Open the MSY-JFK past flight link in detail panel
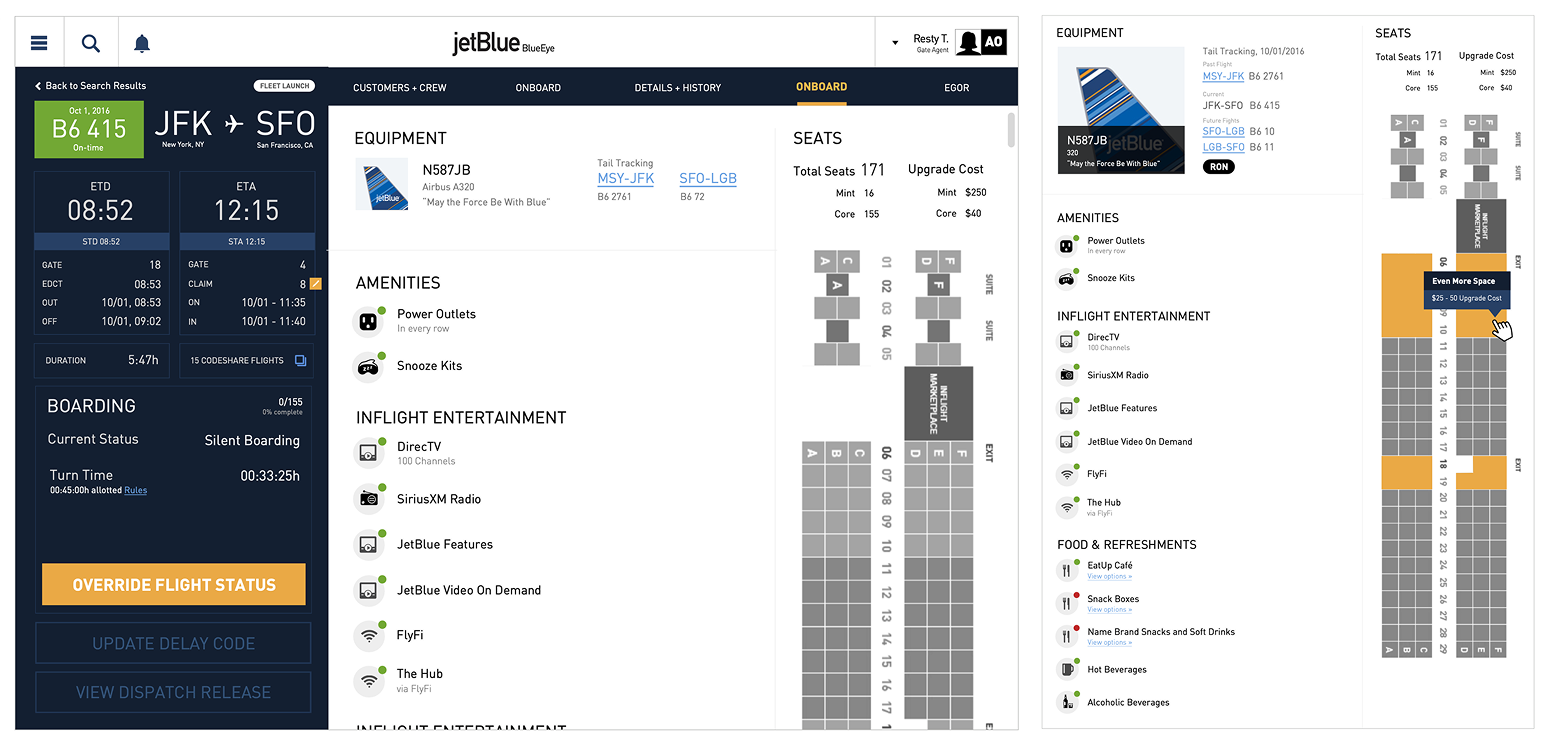The width and height of the screenshot is (1565, 750). [1223, 76]
